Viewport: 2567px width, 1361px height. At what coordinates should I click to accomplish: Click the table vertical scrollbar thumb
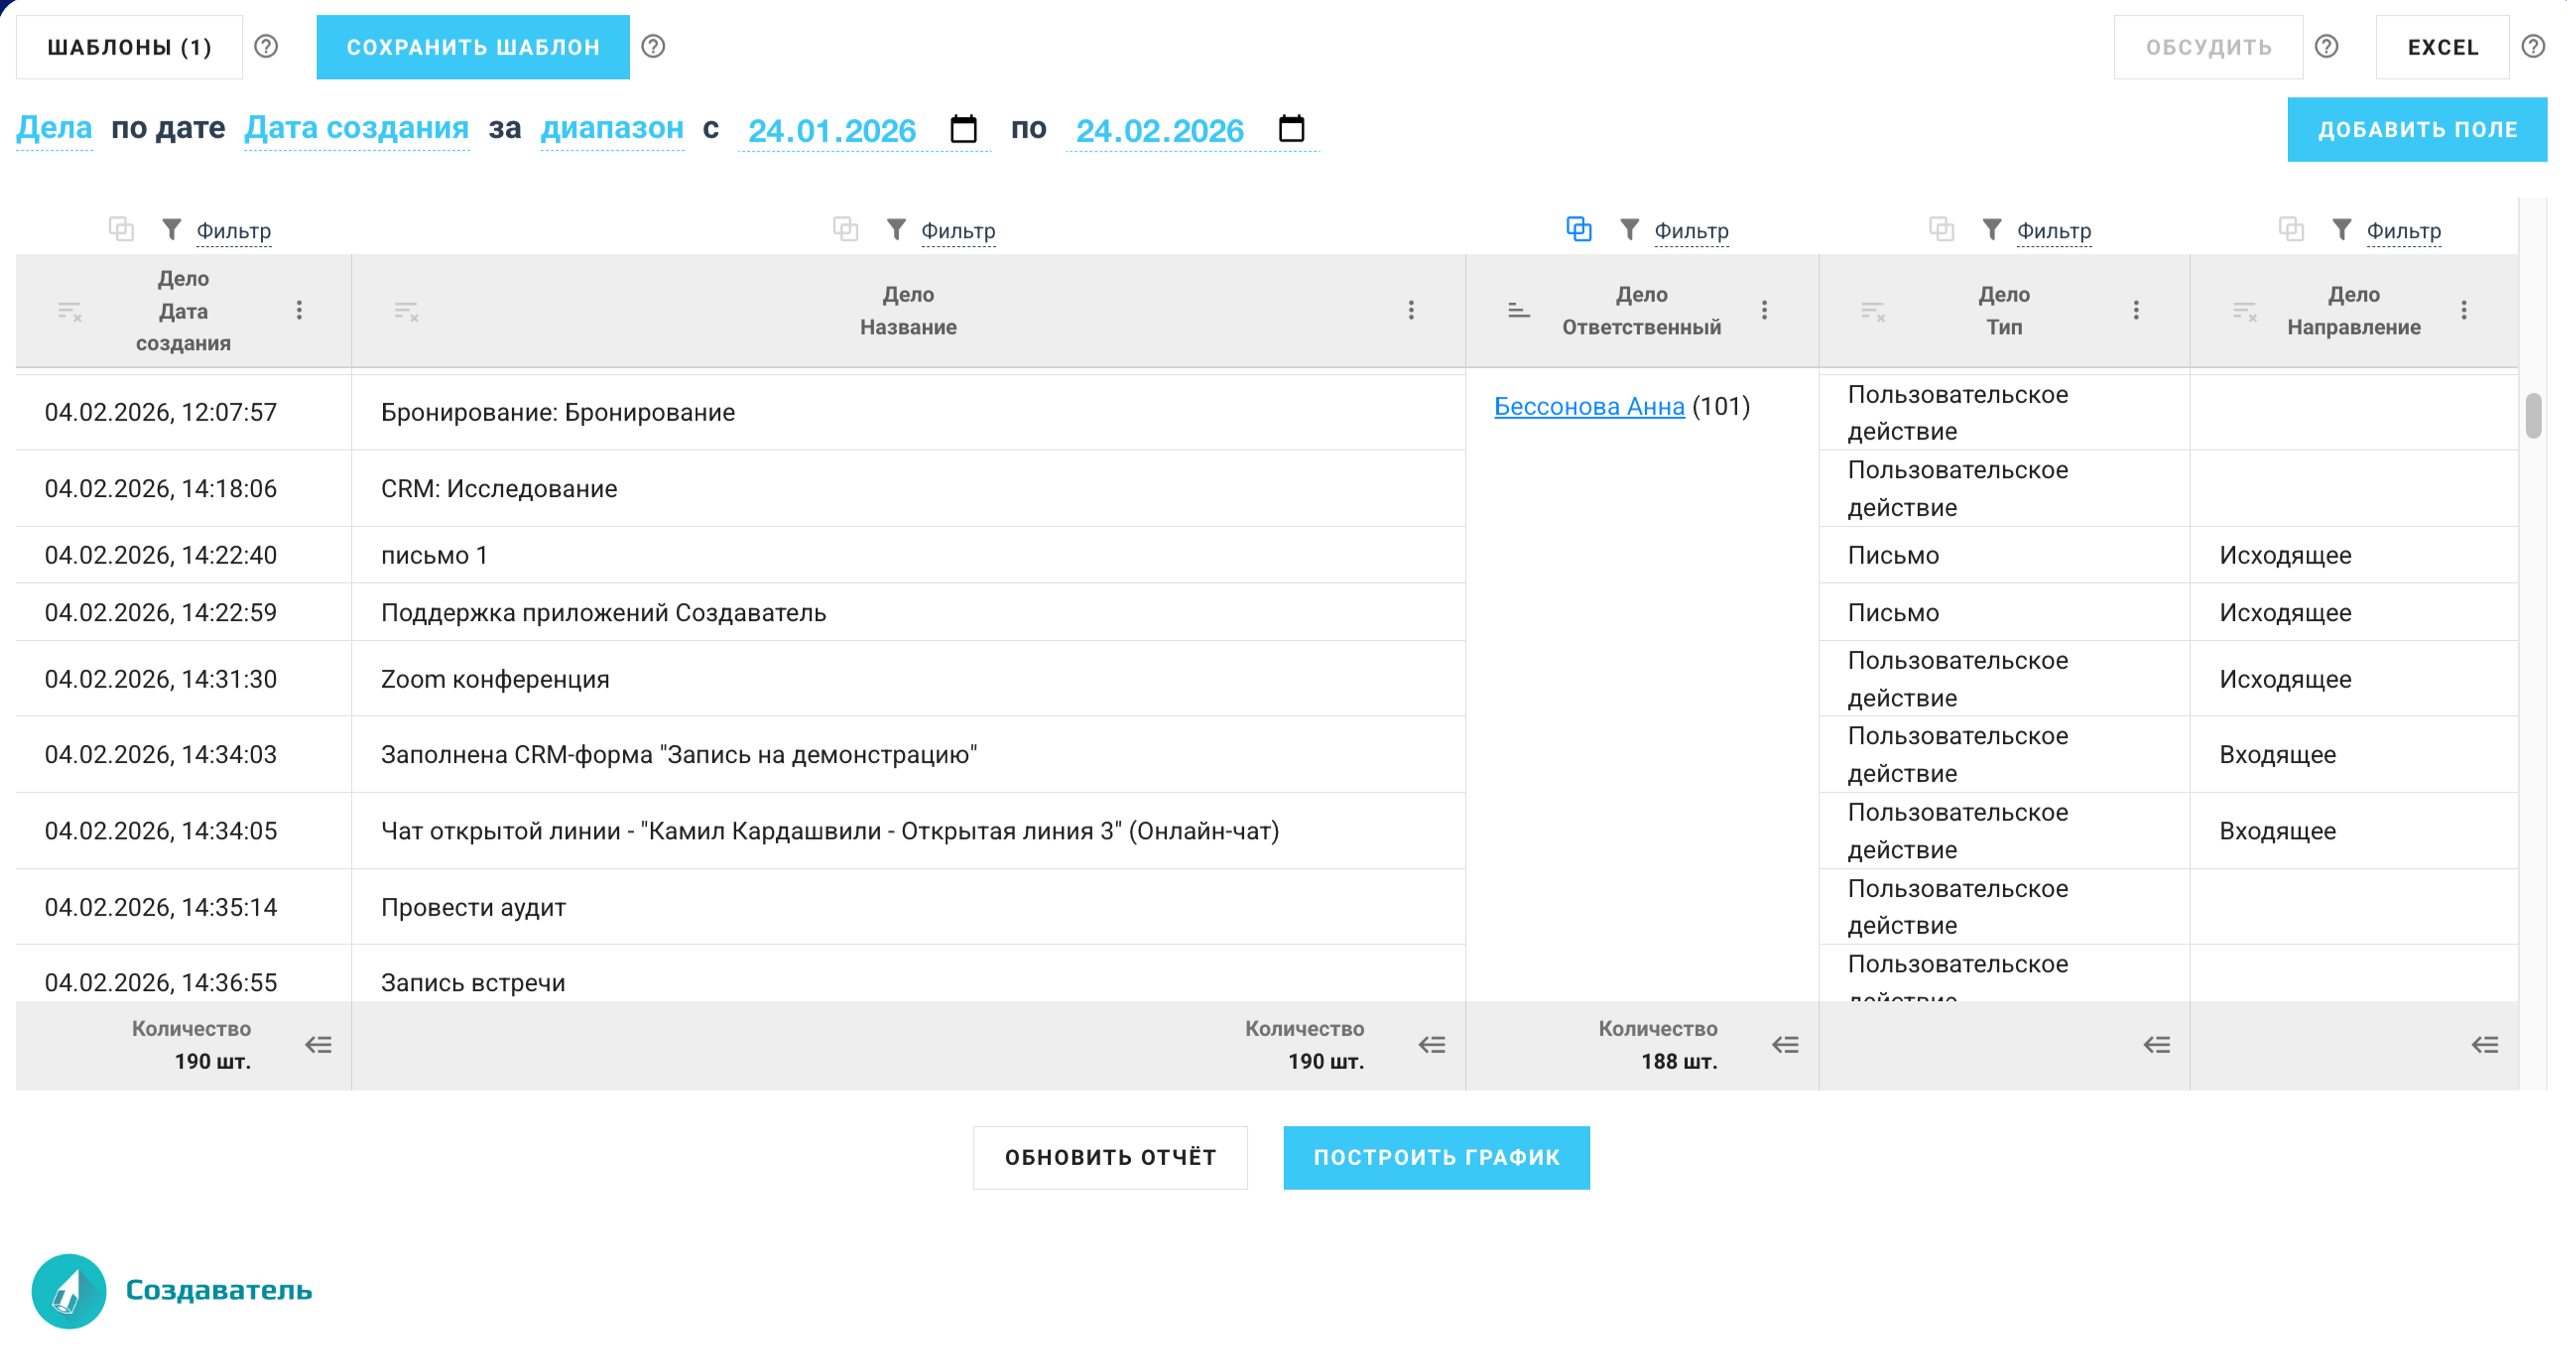point(2532,415)
